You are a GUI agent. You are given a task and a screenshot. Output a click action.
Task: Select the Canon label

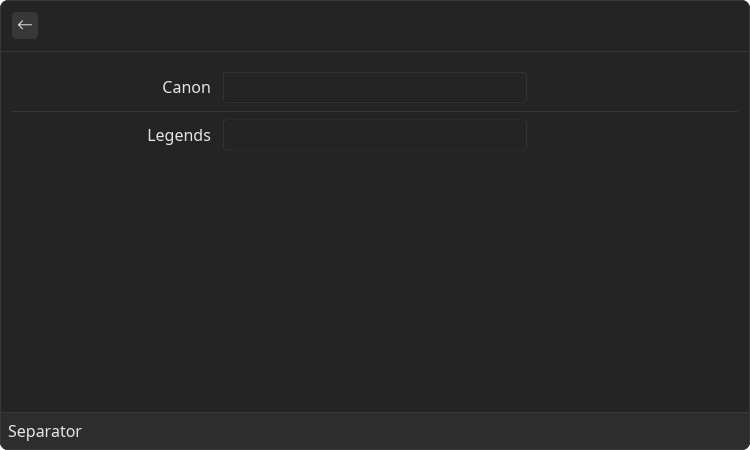(186, 88)
